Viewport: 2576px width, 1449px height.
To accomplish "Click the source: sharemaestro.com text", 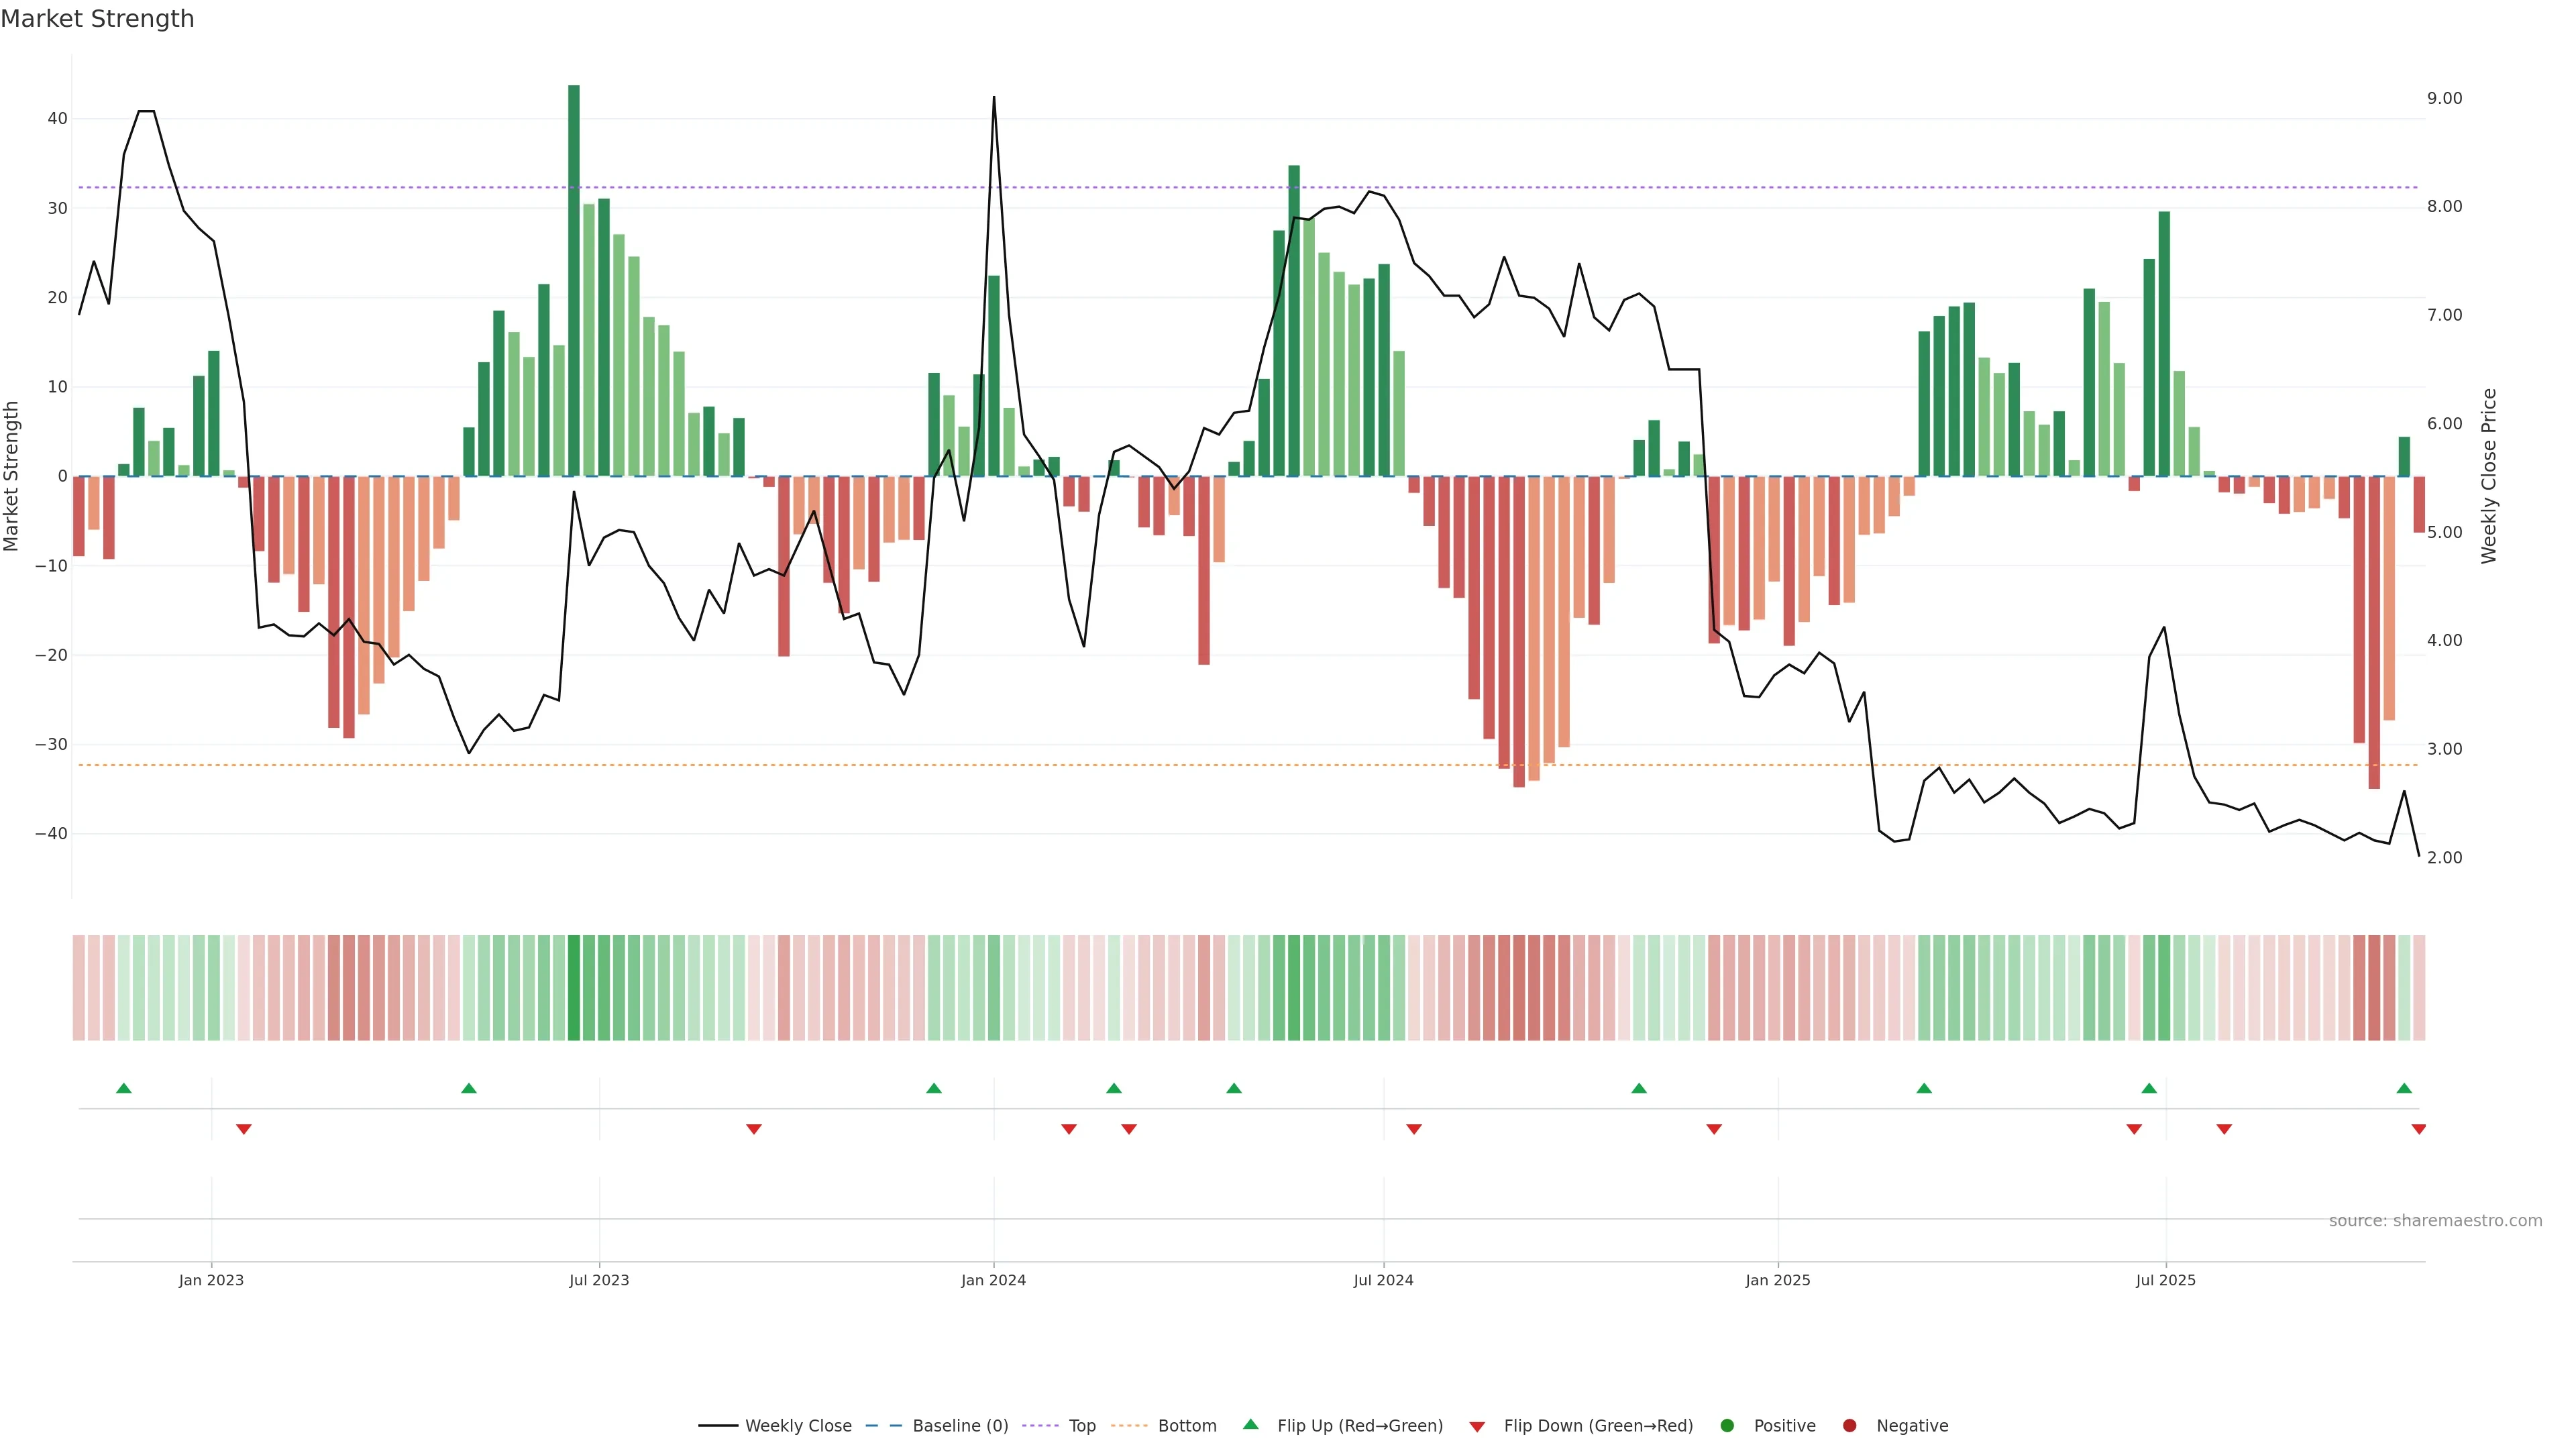I will pos(2435,1221).
